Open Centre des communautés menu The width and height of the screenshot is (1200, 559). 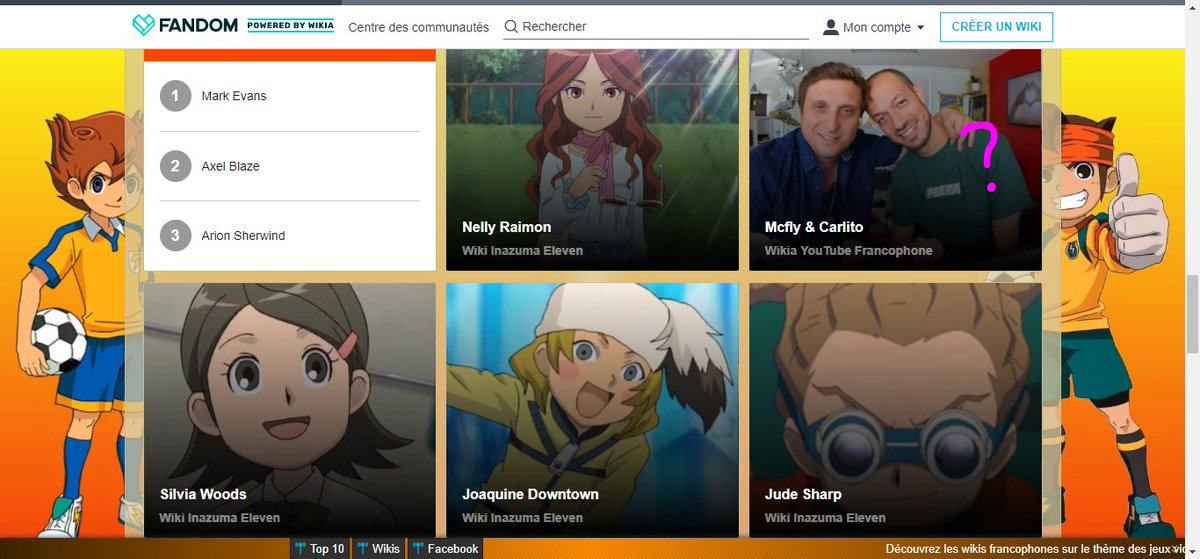[x=418, y=27]
